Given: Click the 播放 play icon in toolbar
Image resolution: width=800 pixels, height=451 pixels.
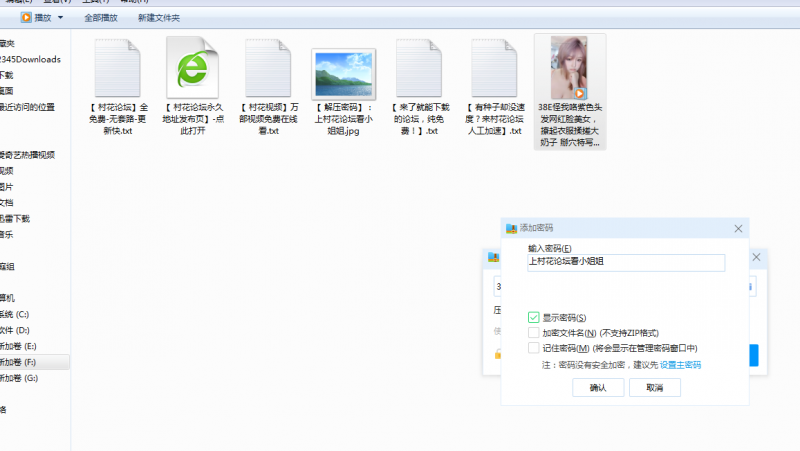Looking at the screenshot, I should 26,17.
